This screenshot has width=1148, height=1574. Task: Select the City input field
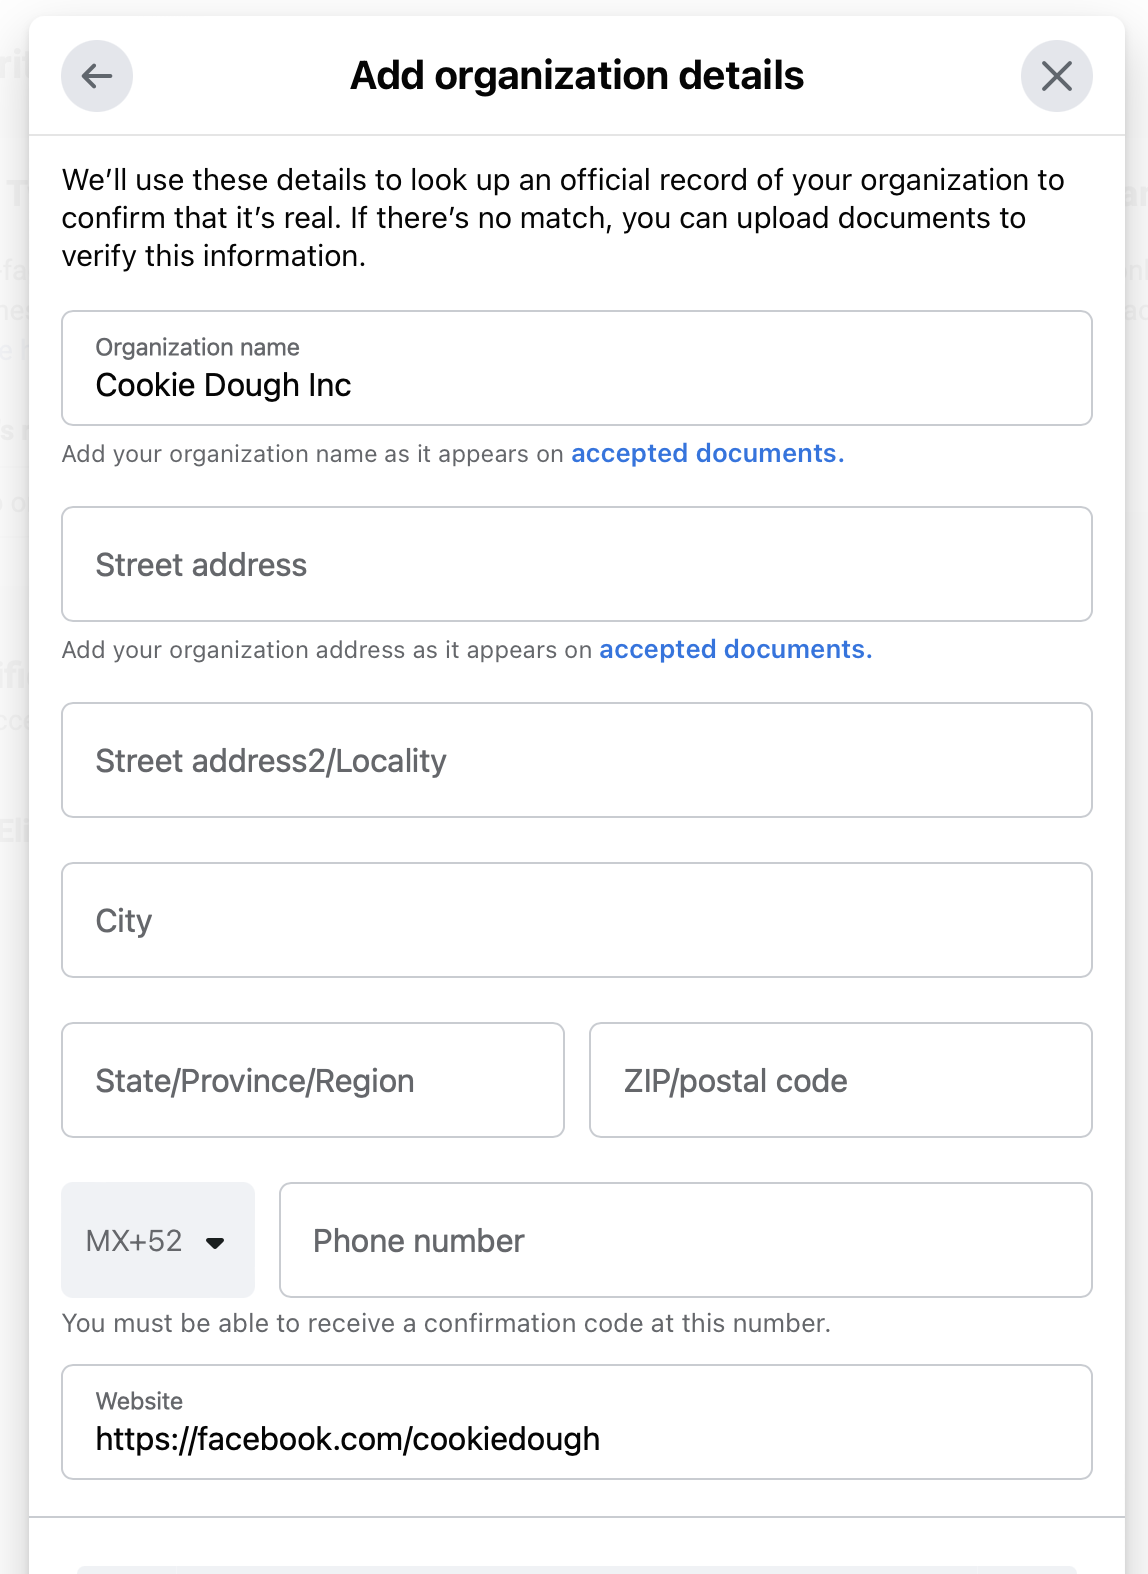[576, 921]
